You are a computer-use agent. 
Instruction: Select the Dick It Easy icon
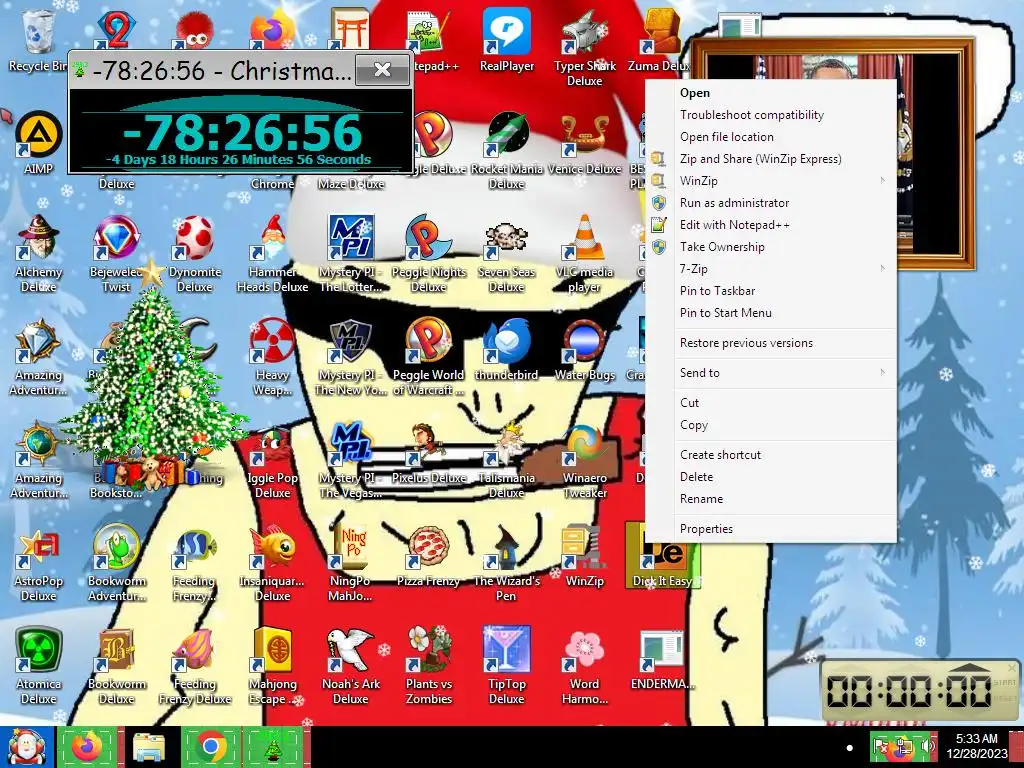coord(662,555)
